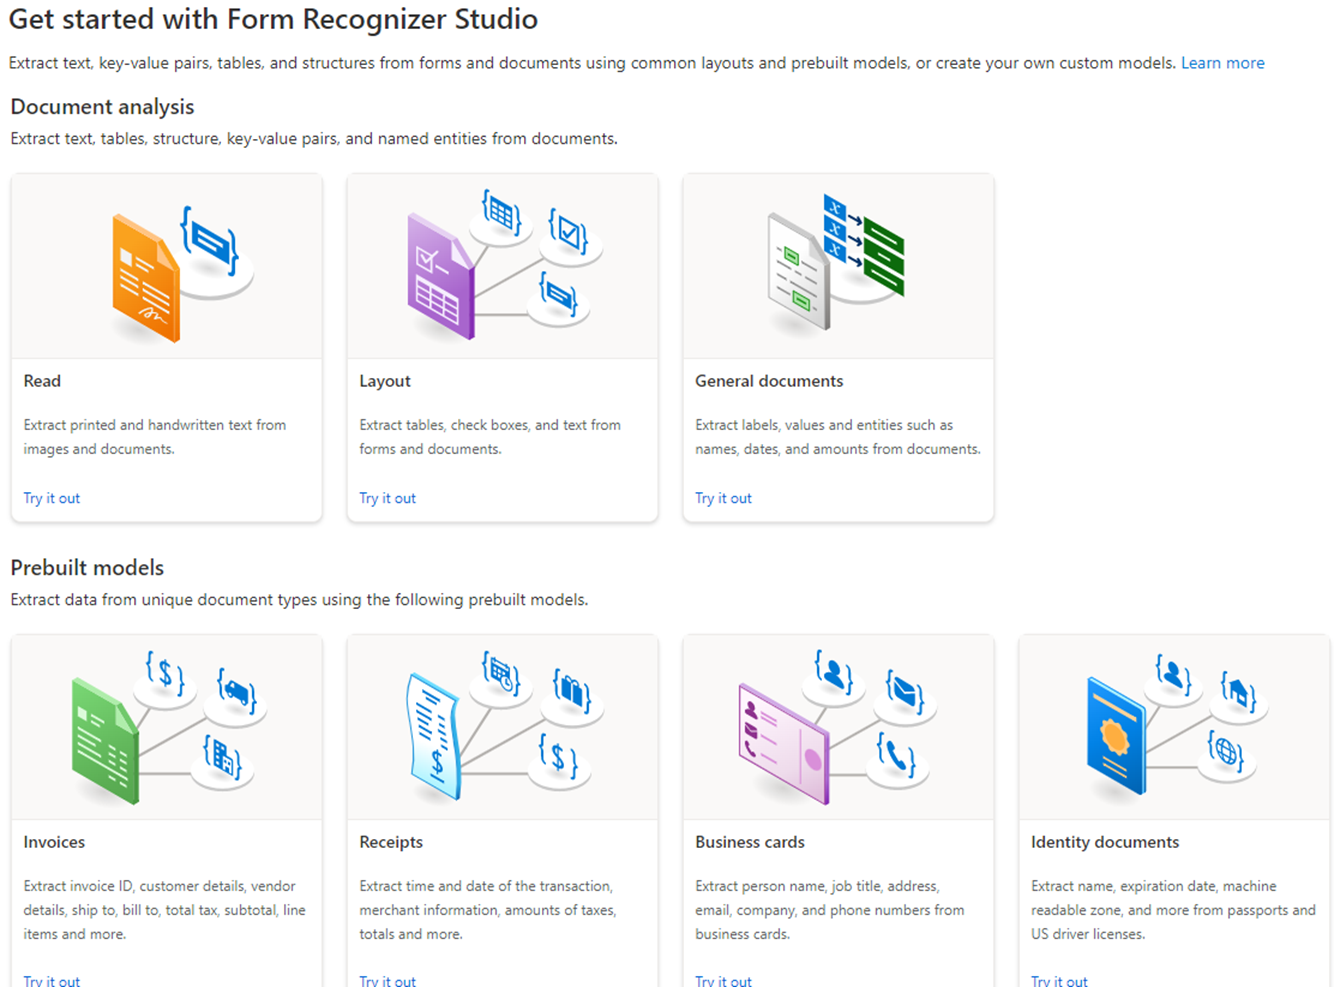Select the Business cards card
The height and width of the screenshot is (987, 1334).
[837, 810]
